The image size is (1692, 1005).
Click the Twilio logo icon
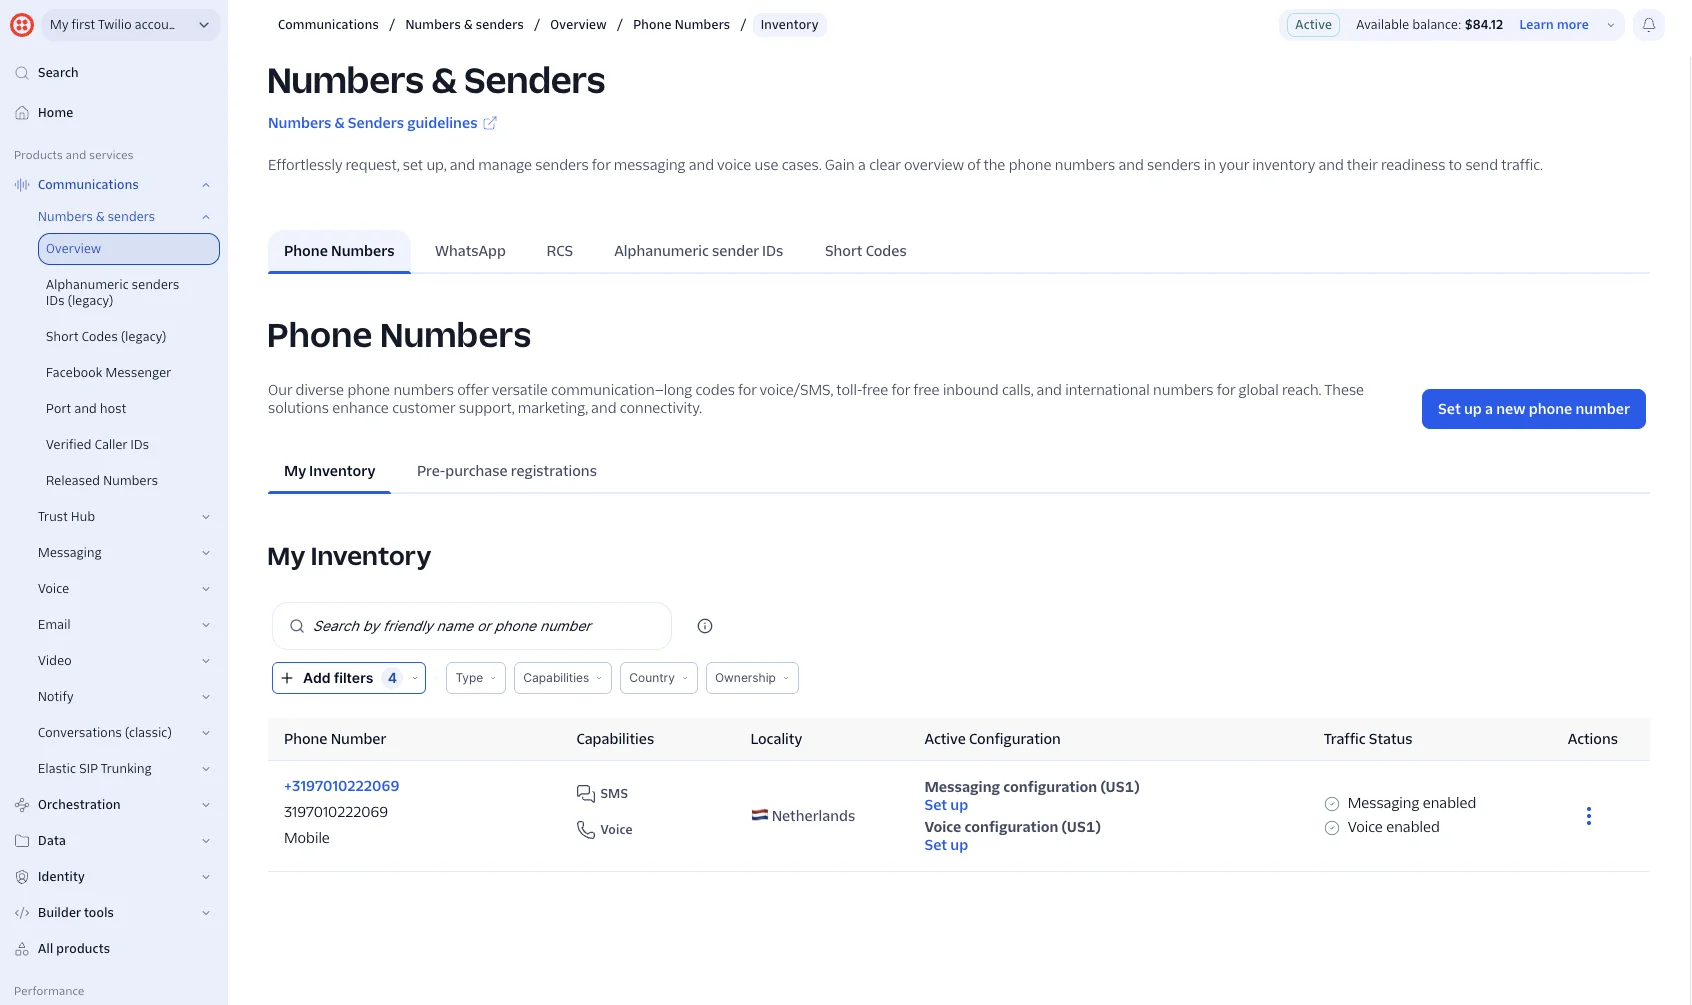click(22, 25)
